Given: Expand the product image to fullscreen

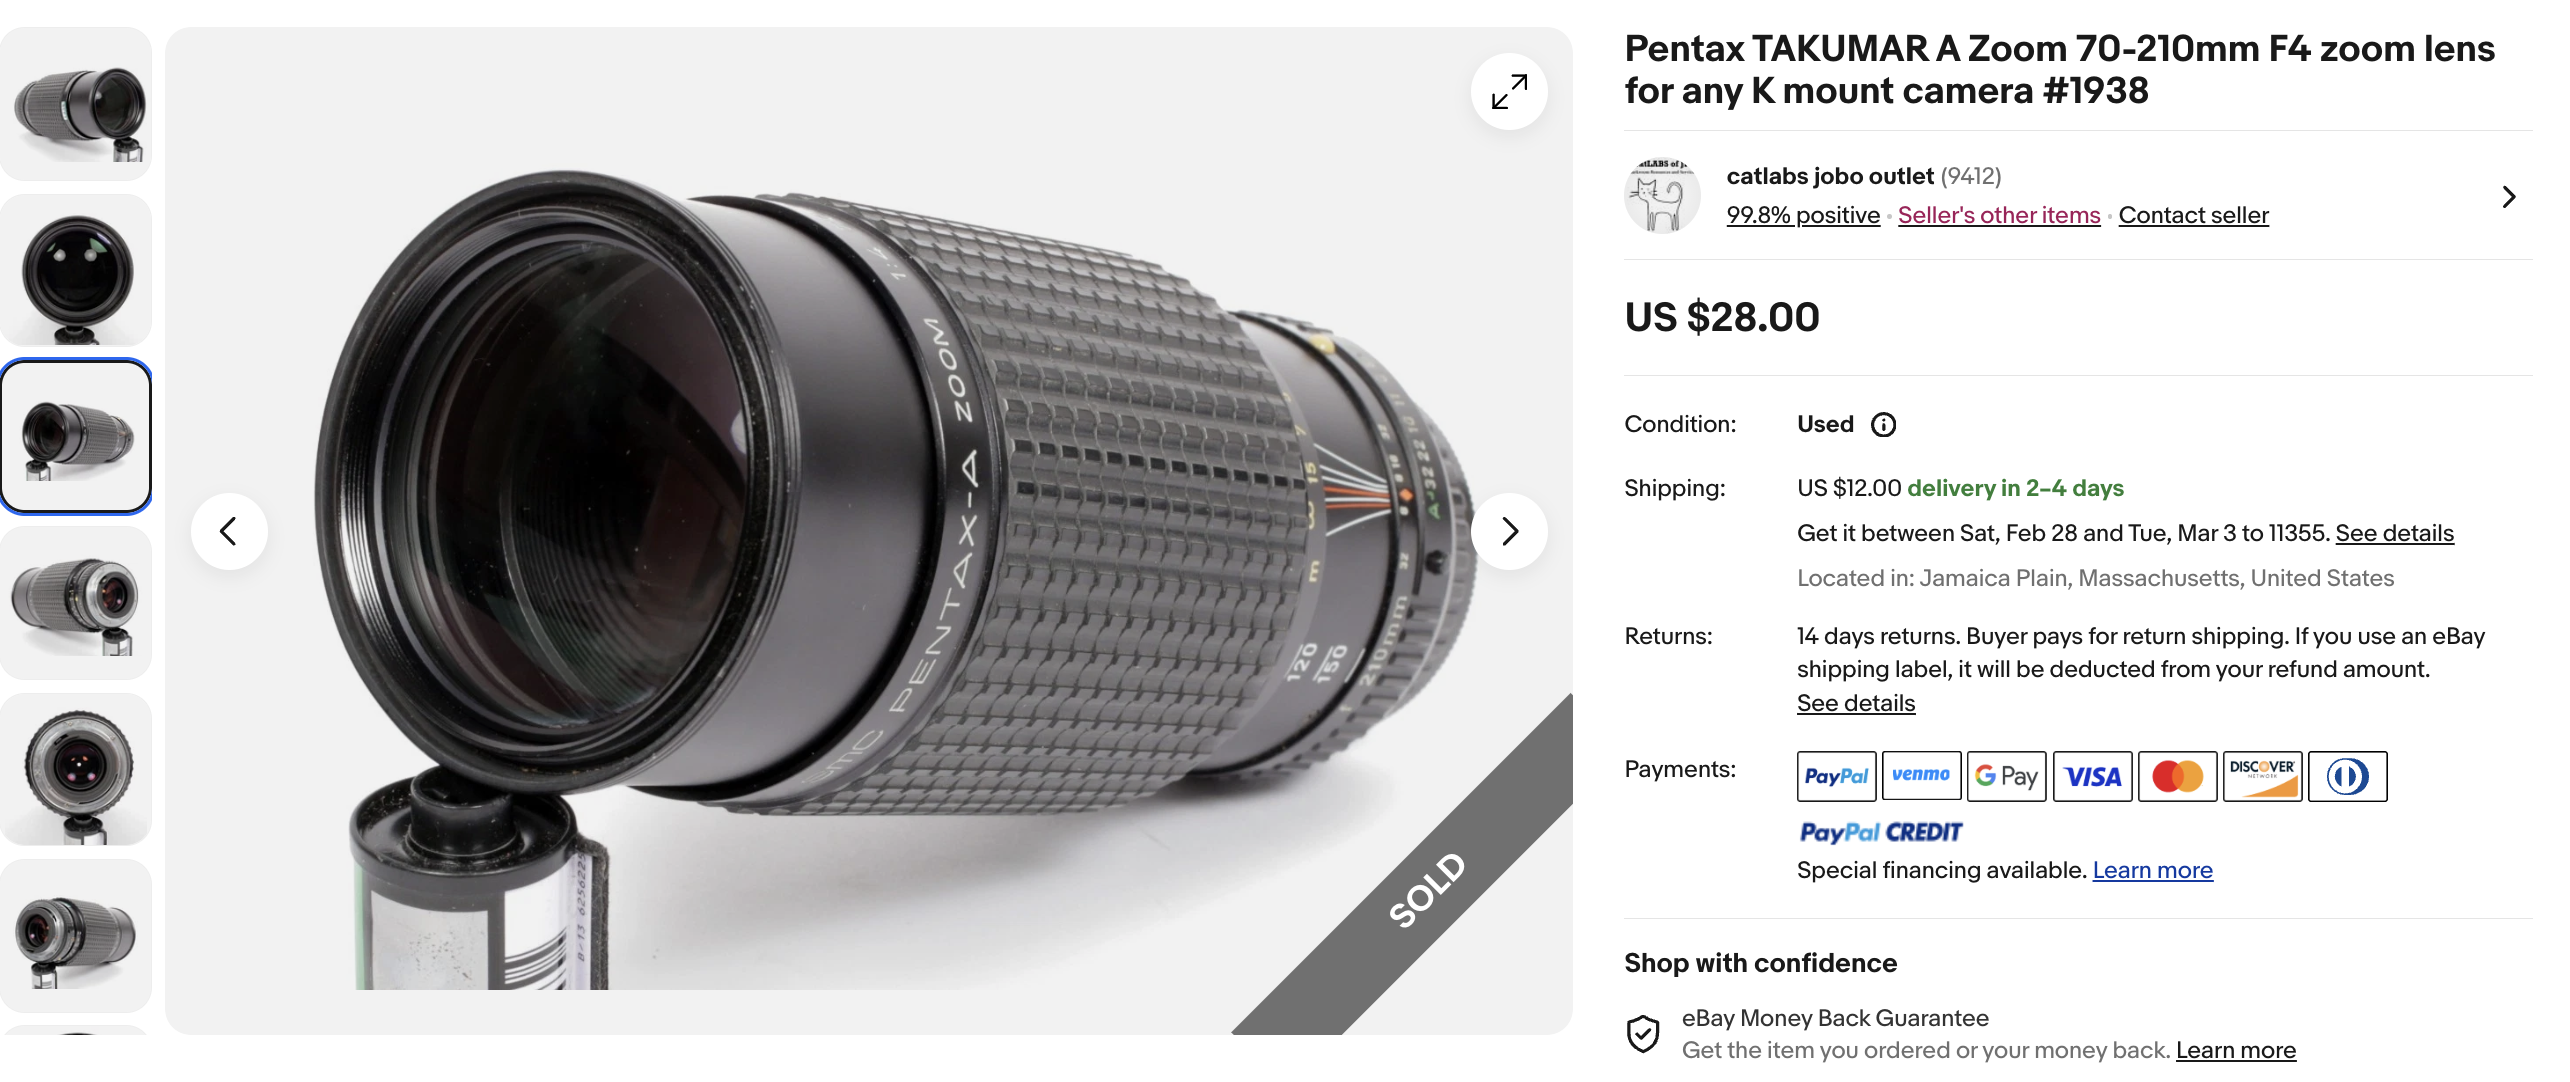Looking at the screenshot, I should pyautogui.click(x=1509, y=92).
